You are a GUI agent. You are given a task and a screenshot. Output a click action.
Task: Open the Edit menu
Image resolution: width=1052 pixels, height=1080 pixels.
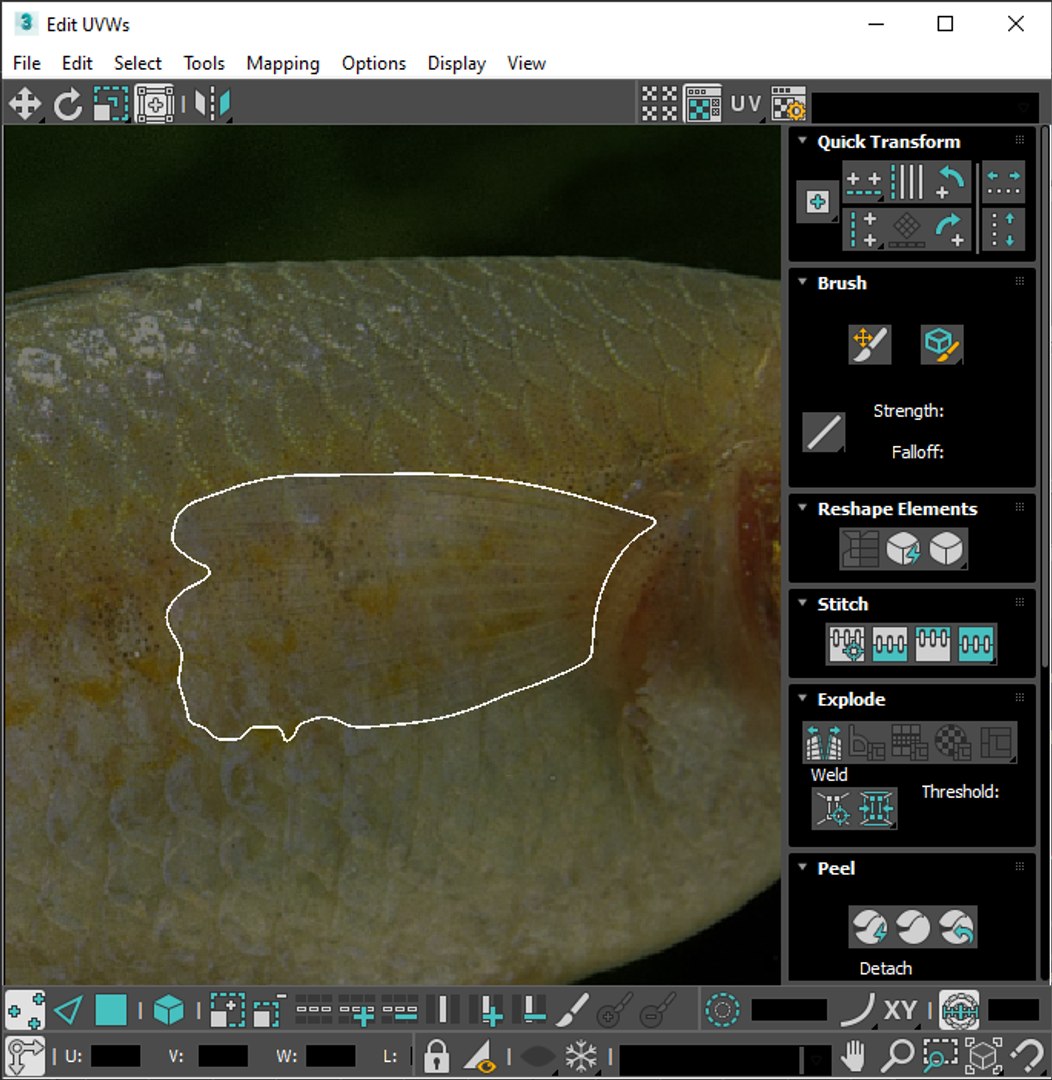pos(77,63)
